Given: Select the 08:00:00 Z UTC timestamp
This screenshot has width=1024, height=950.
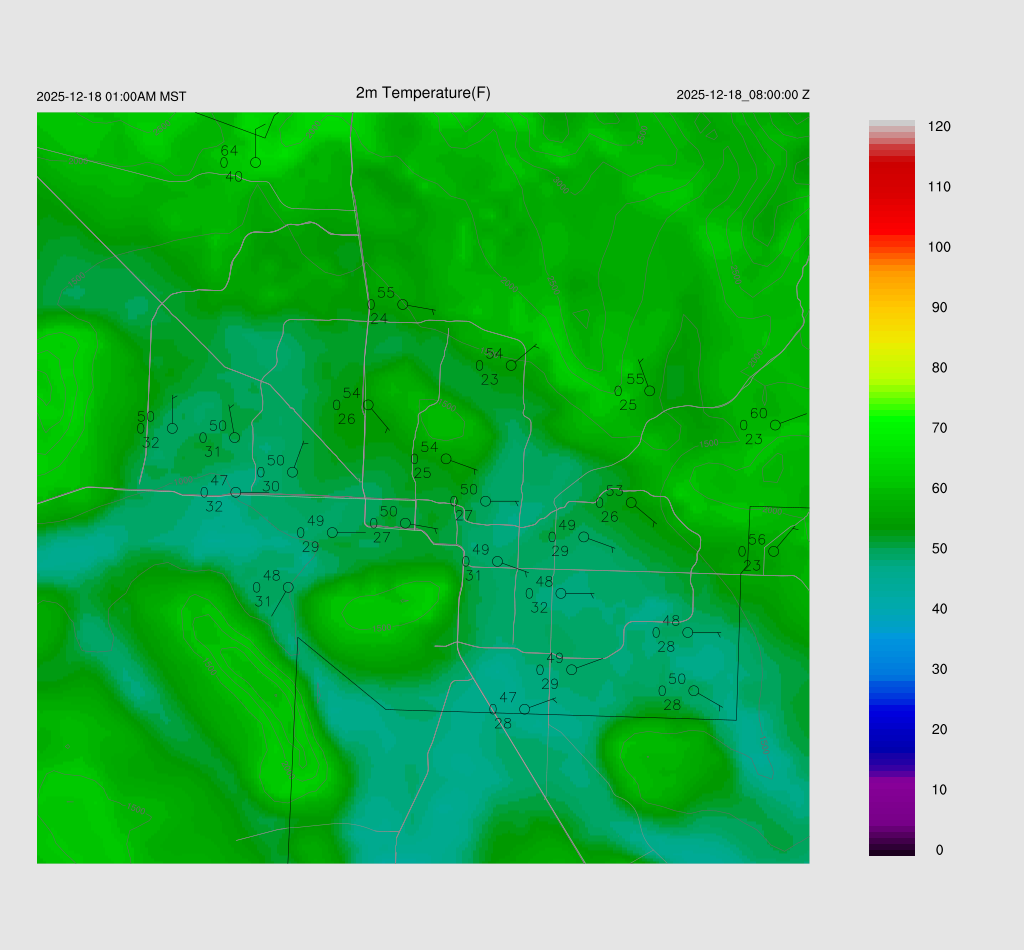Looking at the screenshot, I should 742,95.
